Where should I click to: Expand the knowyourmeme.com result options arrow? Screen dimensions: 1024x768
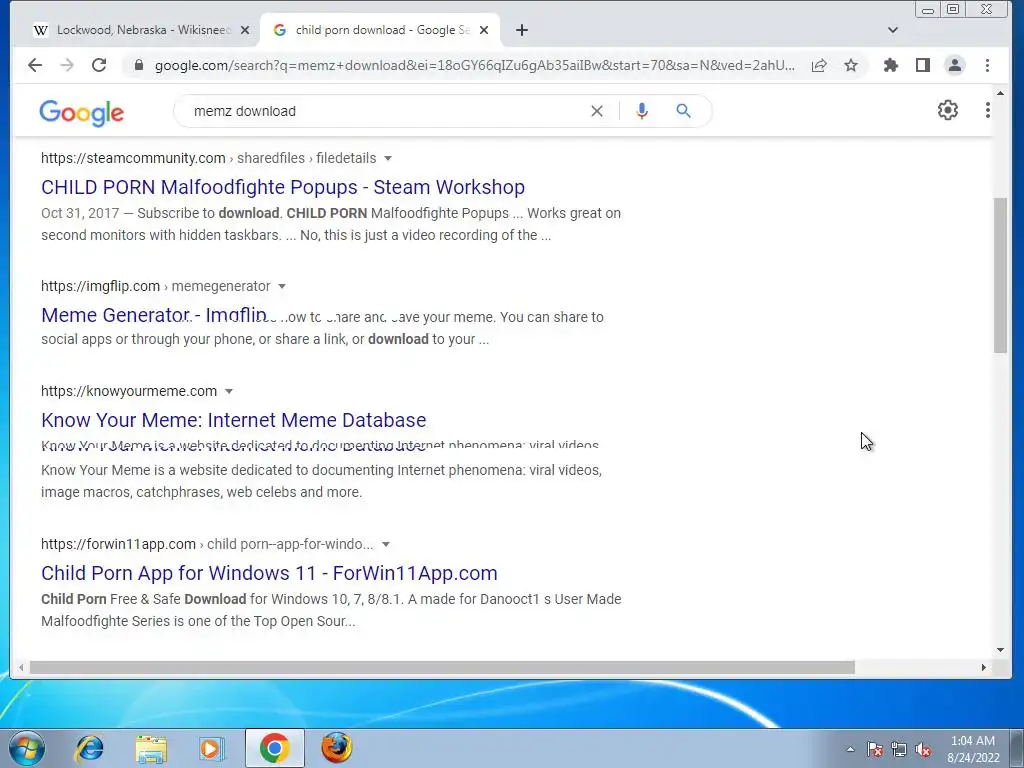click(x=229, y=392)
